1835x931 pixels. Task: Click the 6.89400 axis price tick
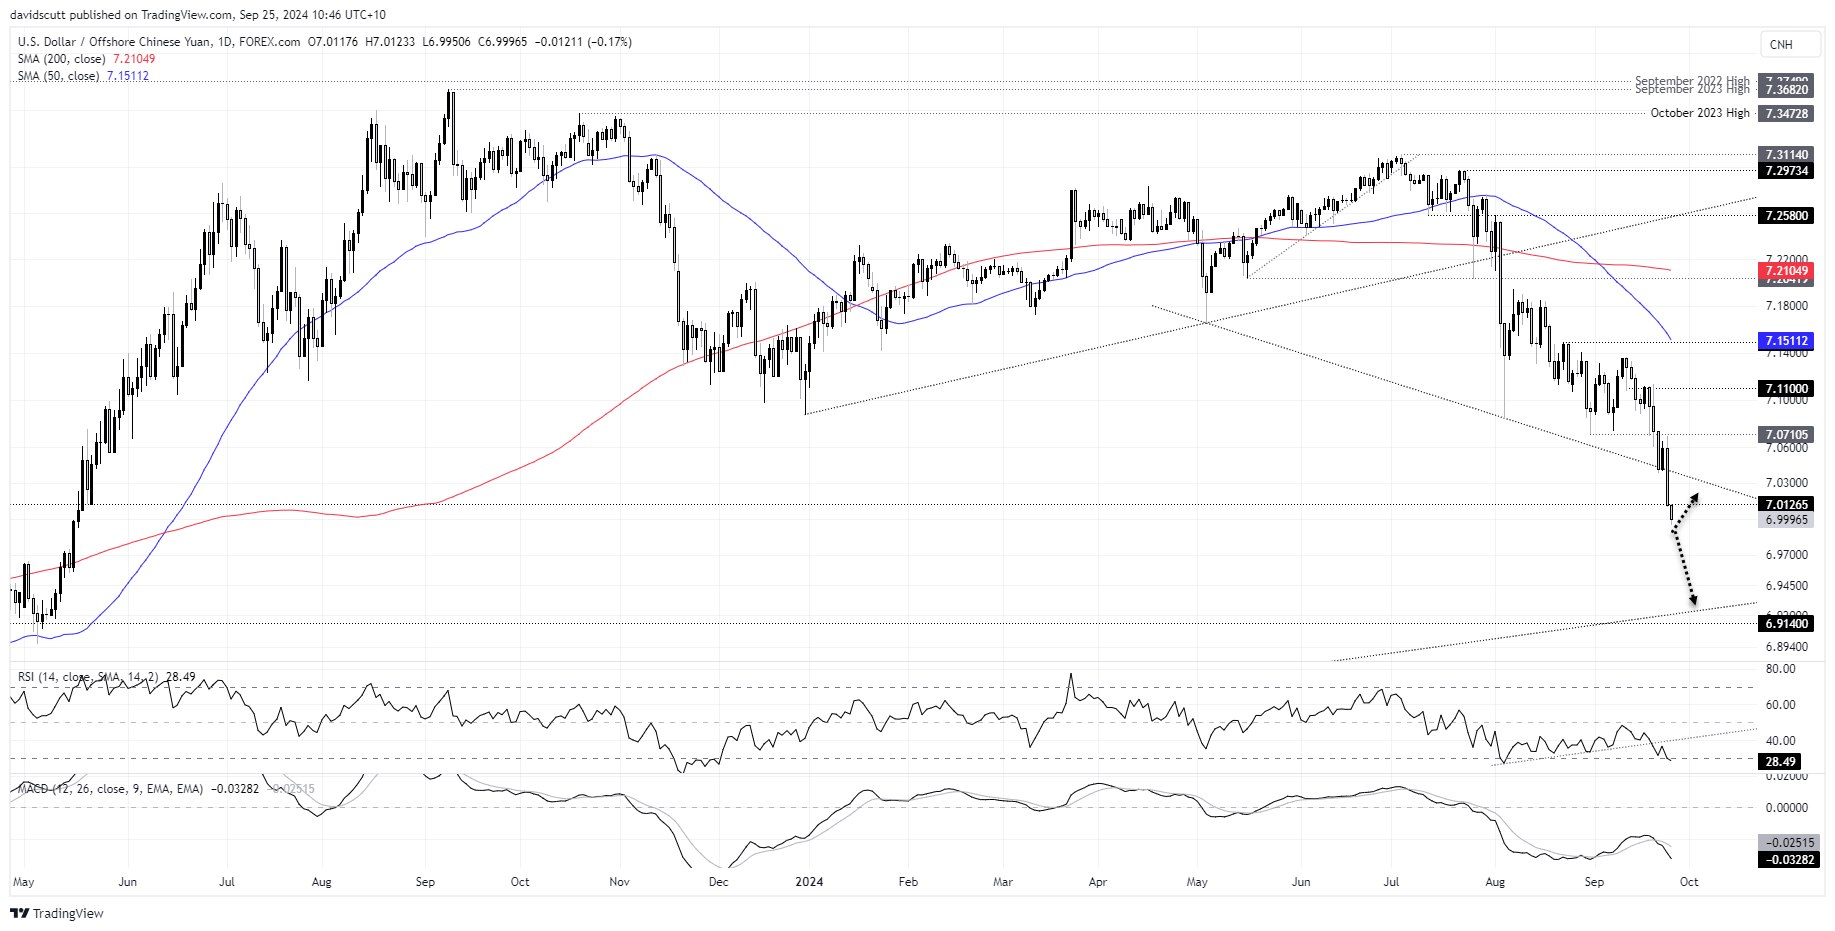tap(1786, 647)
